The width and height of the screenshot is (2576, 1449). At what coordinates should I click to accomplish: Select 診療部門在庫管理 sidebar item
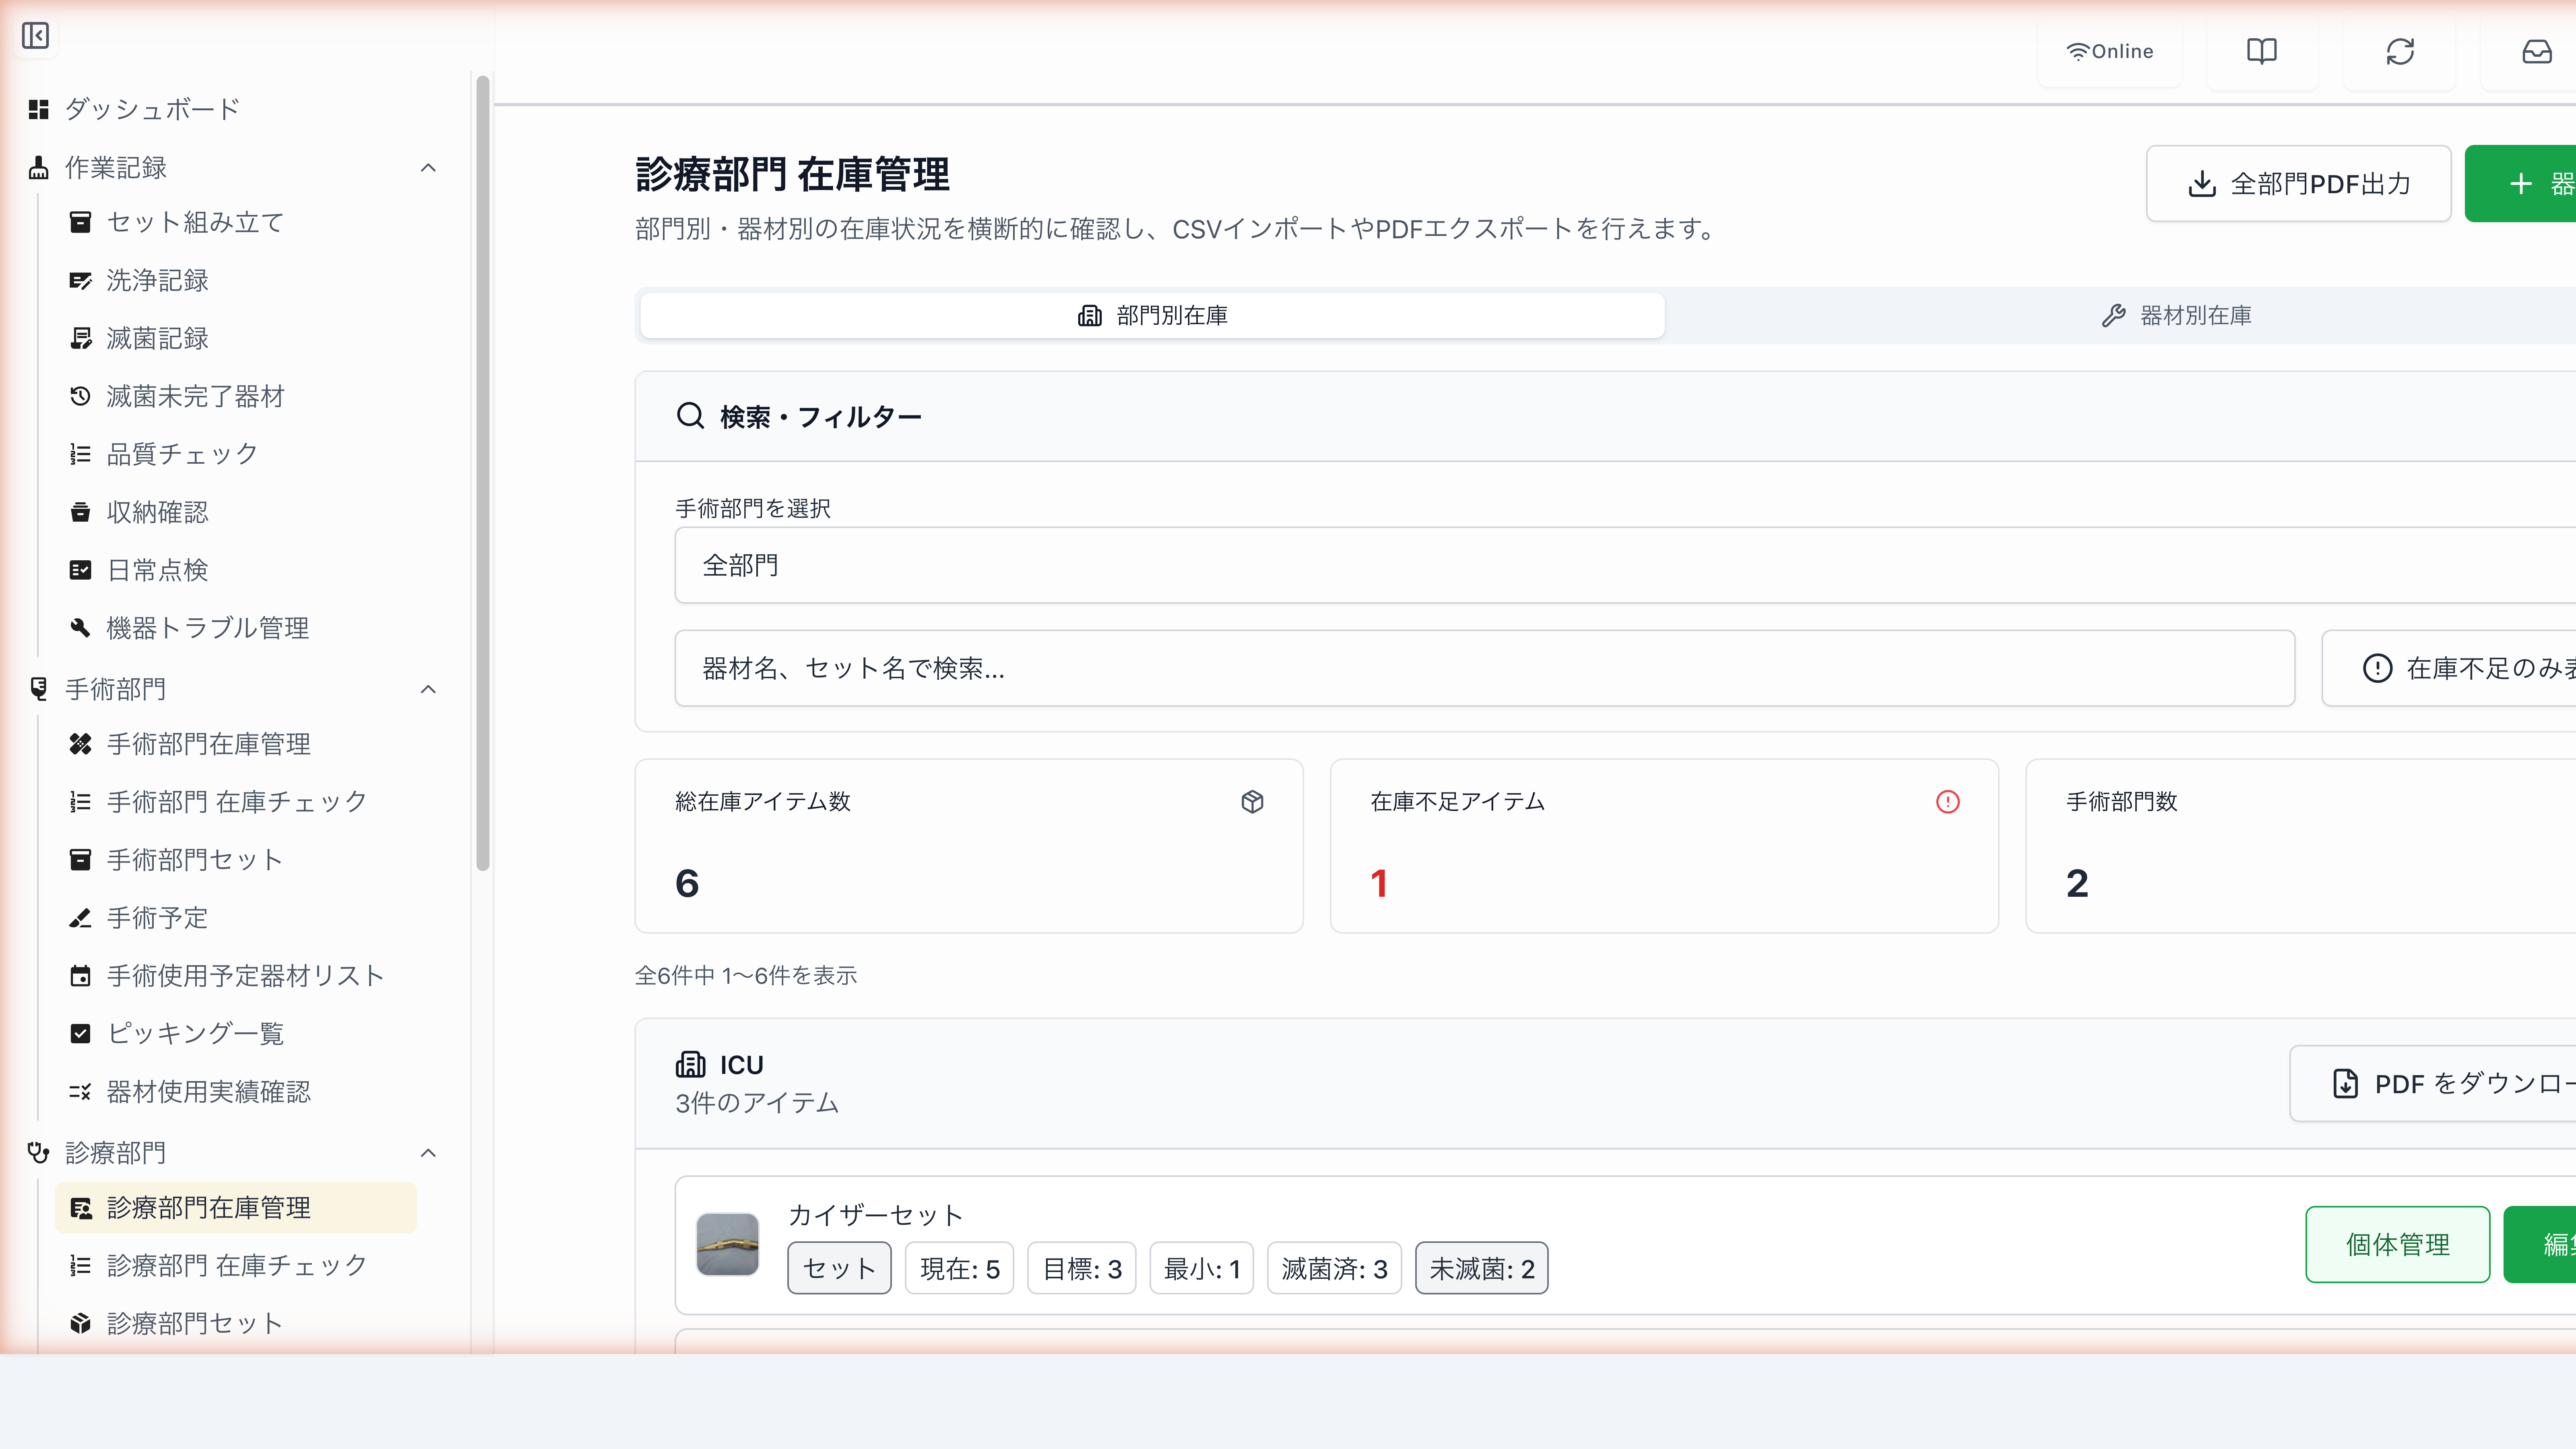coord(236,1208)
